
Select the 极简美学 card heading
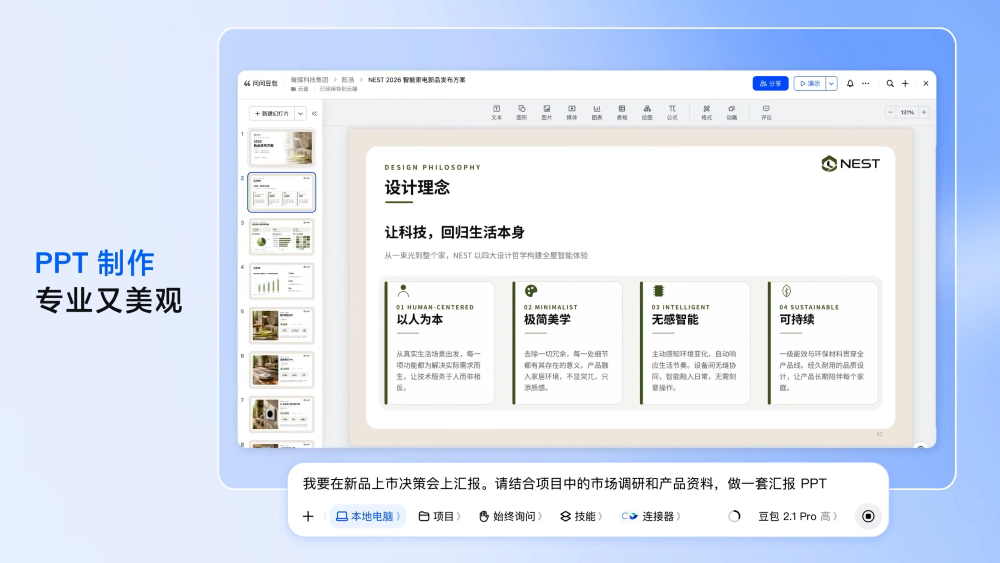tap(547, 319)
